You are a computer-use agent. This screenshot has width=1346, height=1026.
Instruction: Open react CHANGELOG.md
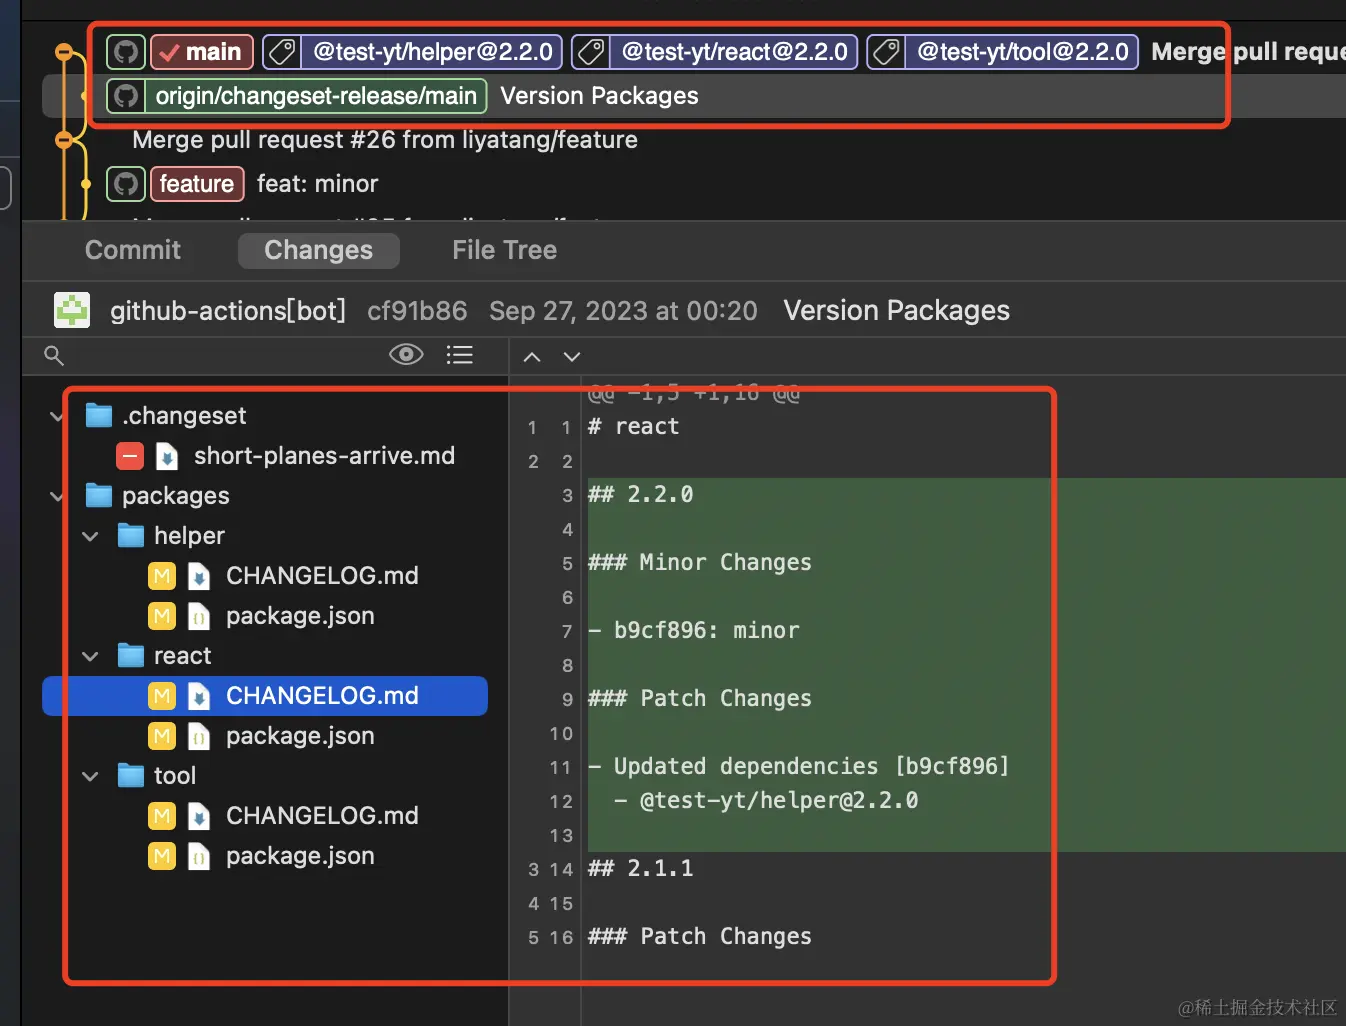click(265, 696)
